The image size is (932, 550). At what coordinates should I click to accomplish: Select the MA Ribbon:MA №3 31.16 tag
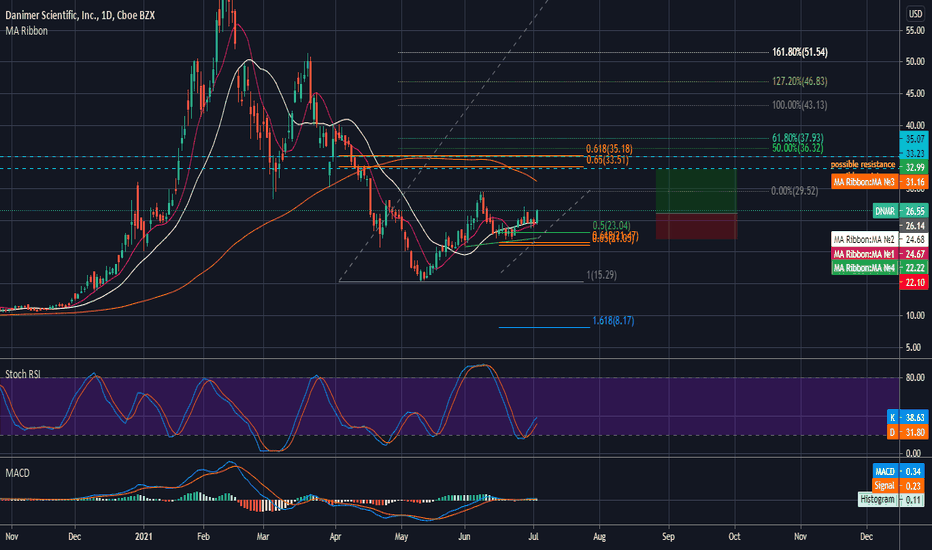(879, 182)
